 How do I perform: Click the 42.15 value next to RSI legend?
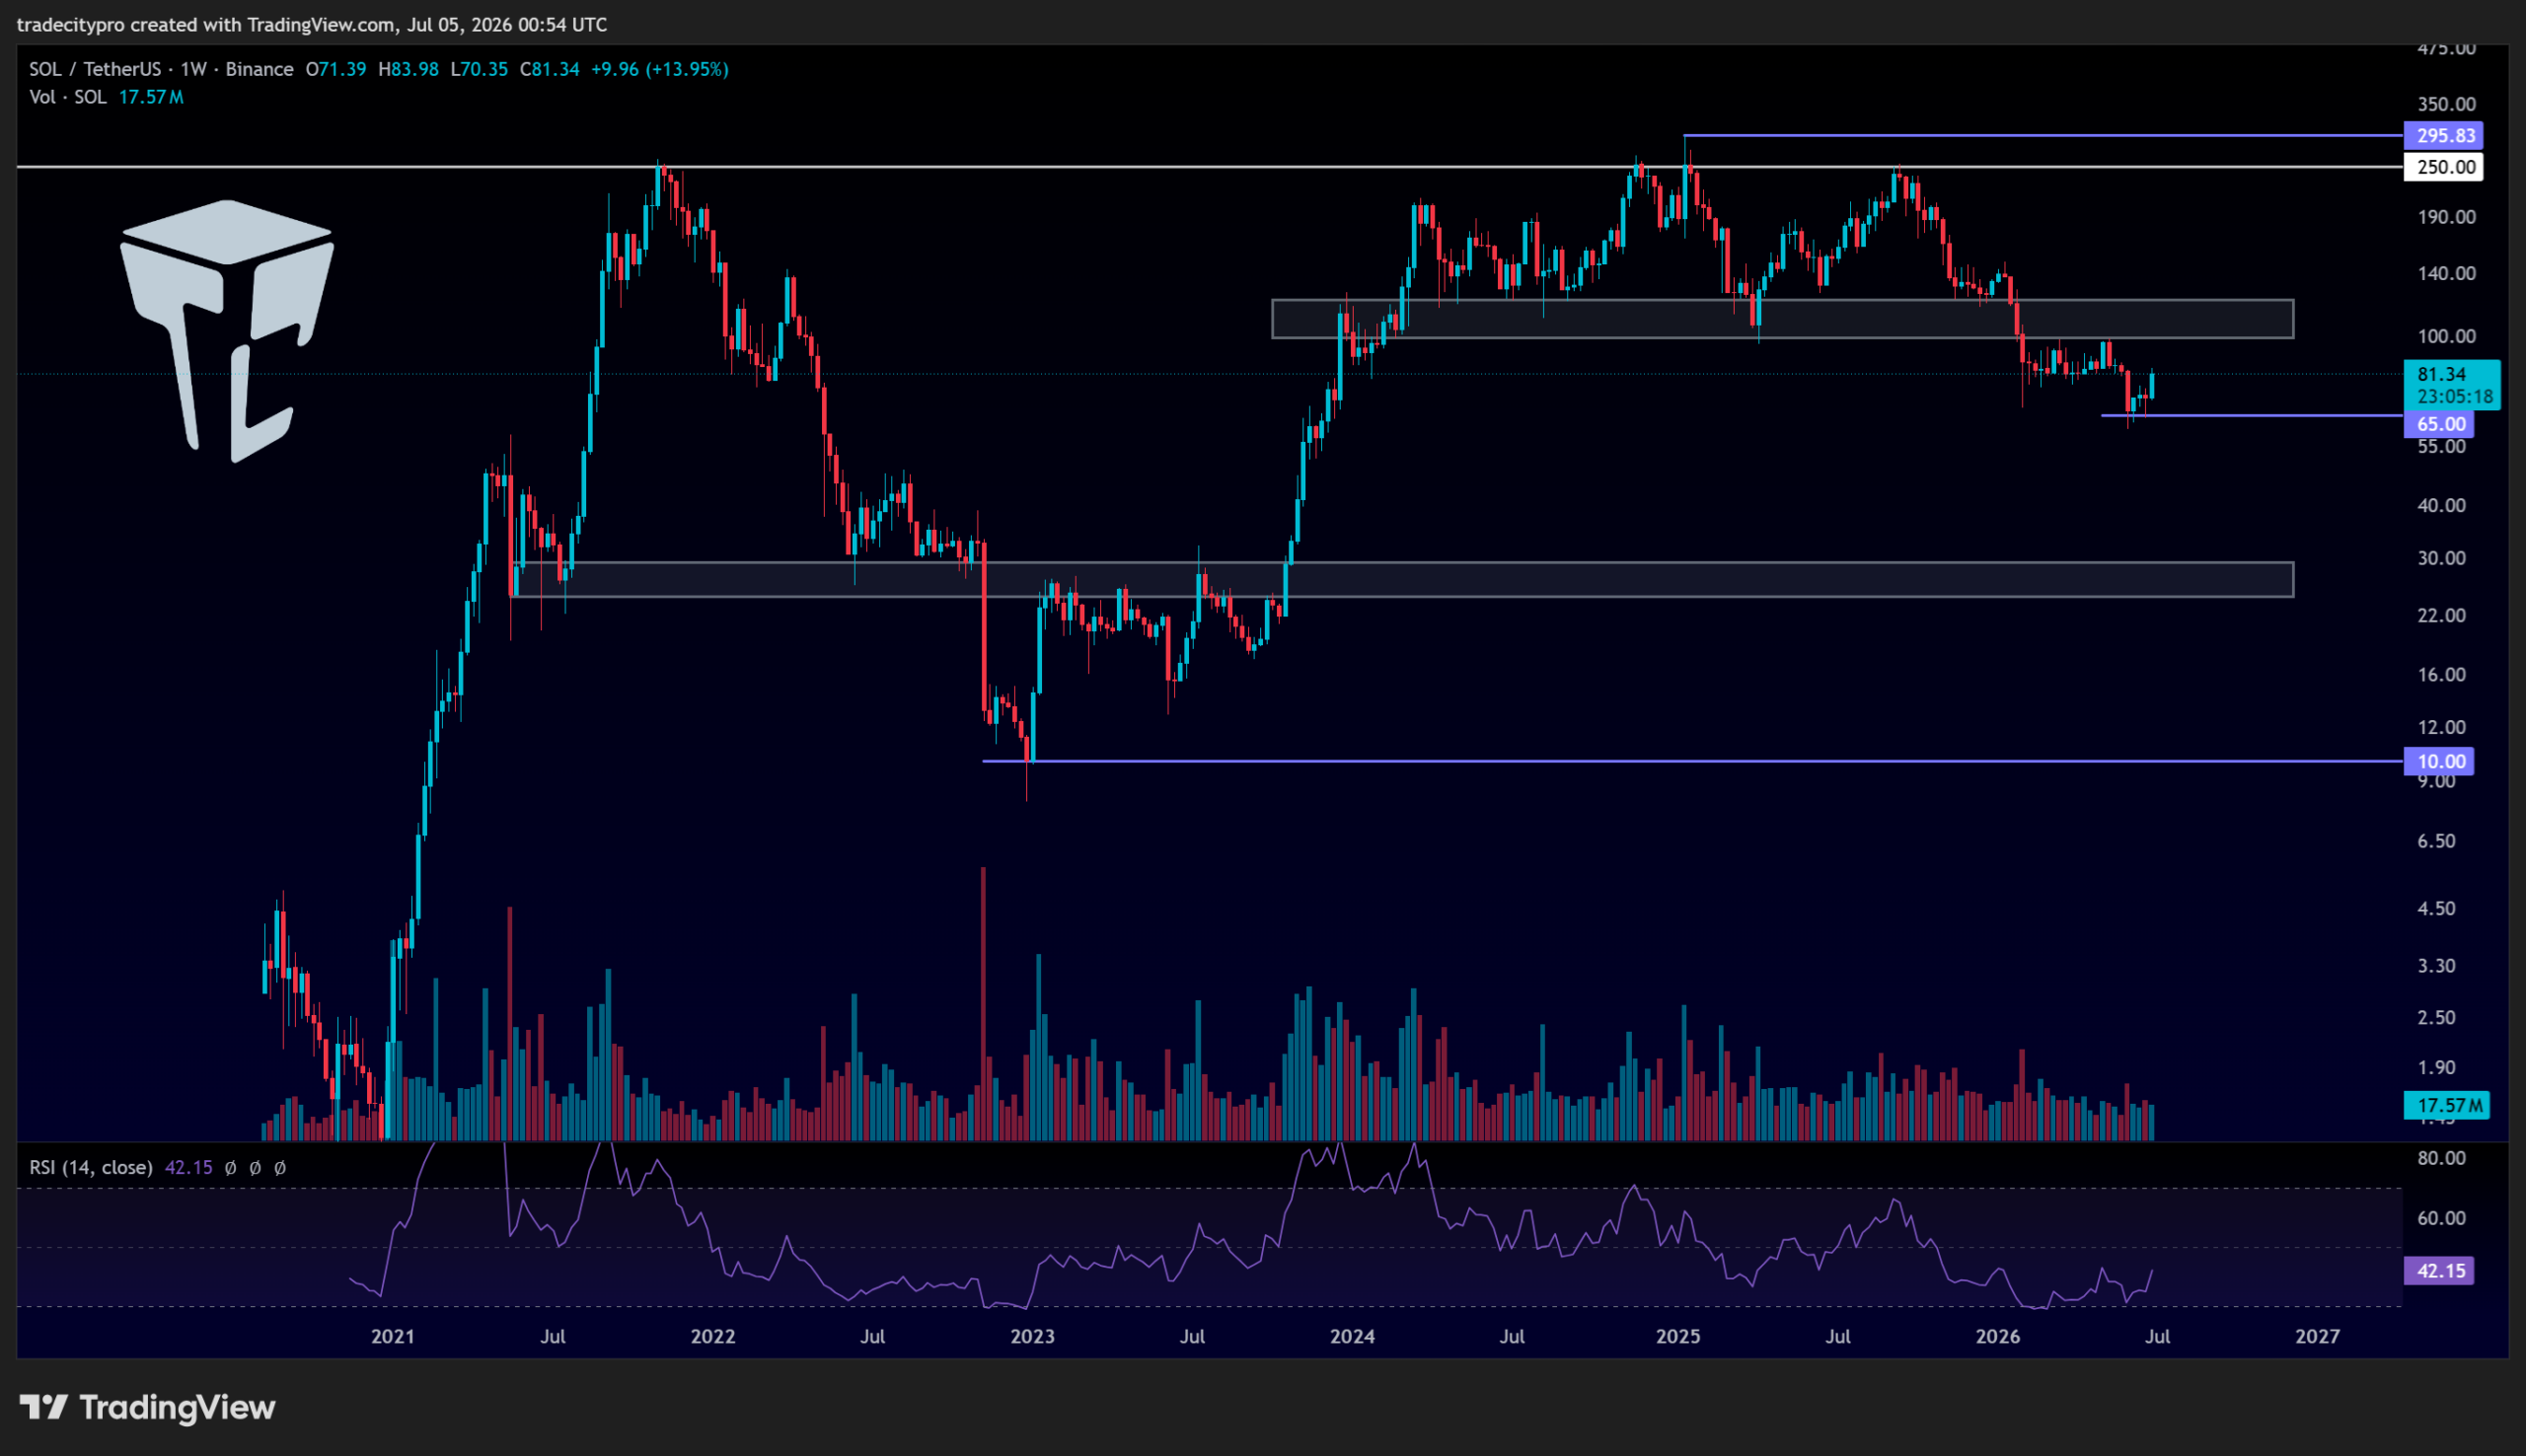[x=188, y=1167]
